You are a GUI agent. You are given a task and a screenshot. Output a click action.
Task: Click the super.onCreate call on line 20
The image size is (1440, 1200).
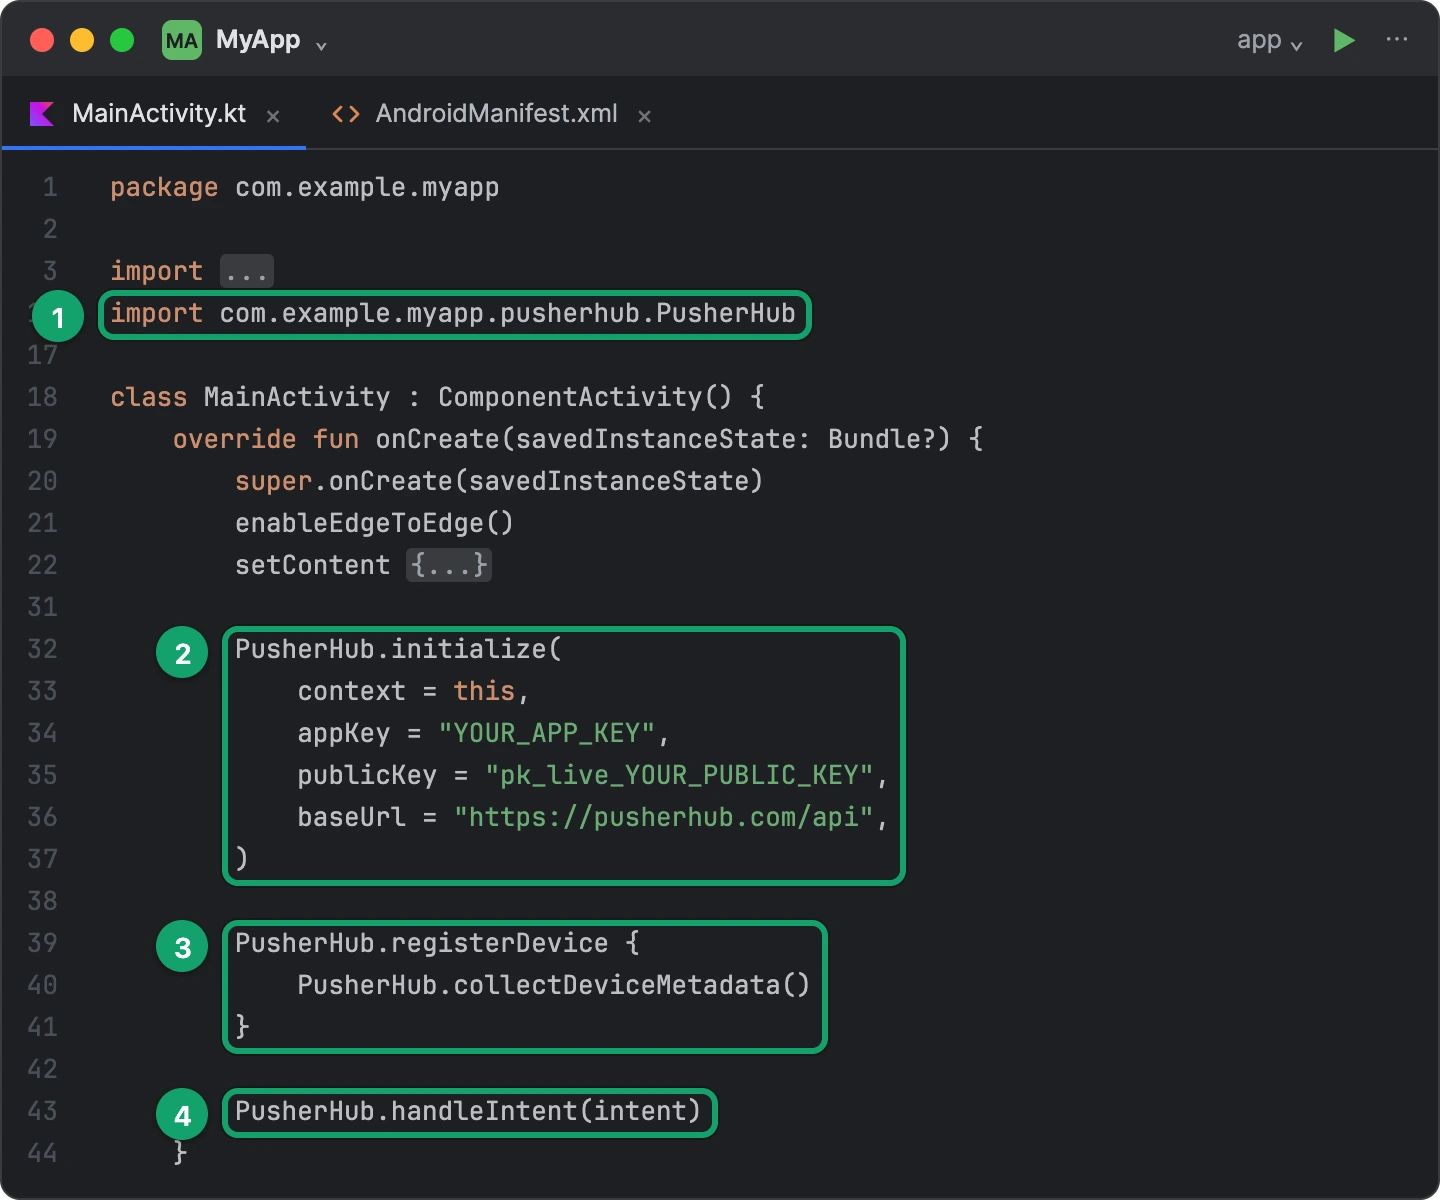499,481
